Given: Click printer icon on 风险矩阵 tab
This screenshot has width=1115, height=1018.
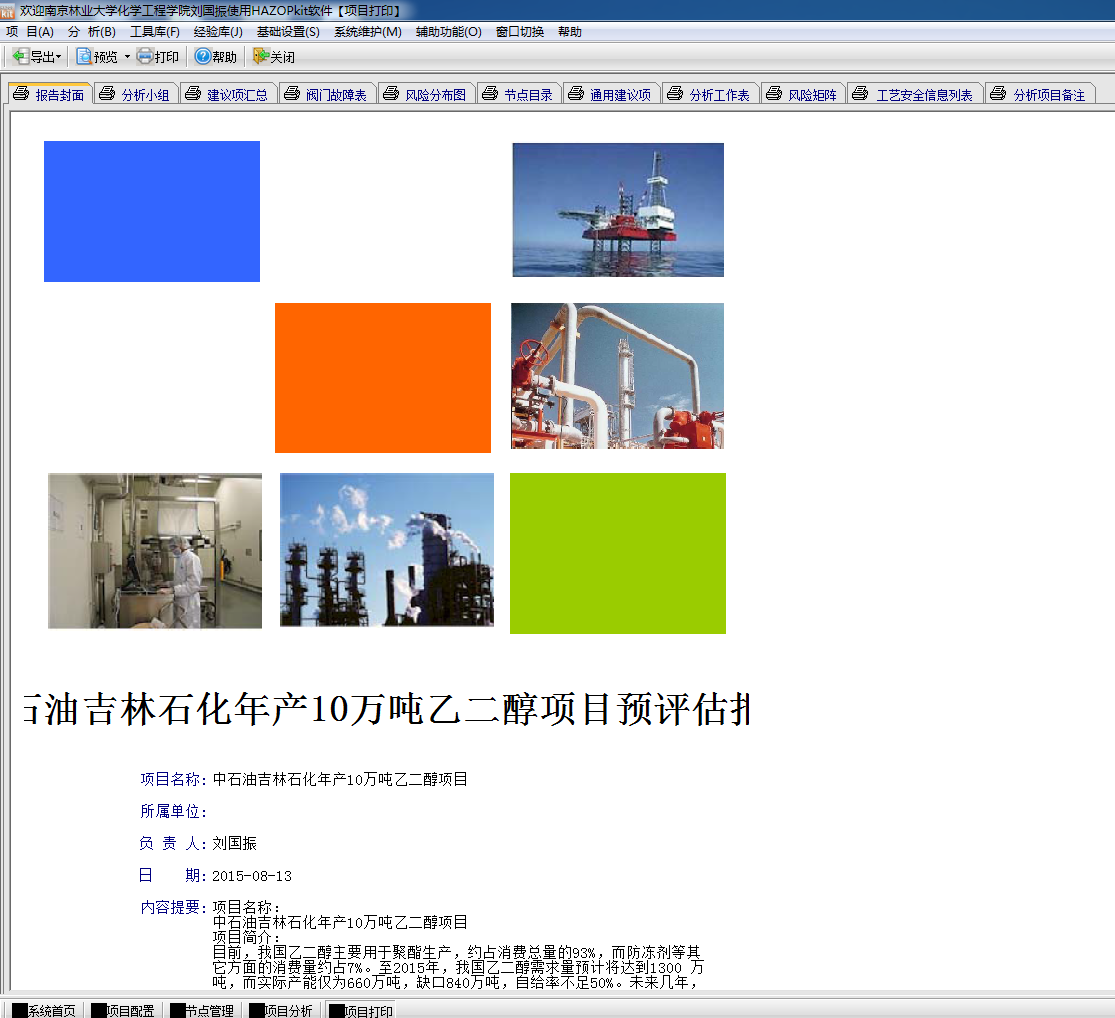Looking at the screenshot, I should coord(774,94).
